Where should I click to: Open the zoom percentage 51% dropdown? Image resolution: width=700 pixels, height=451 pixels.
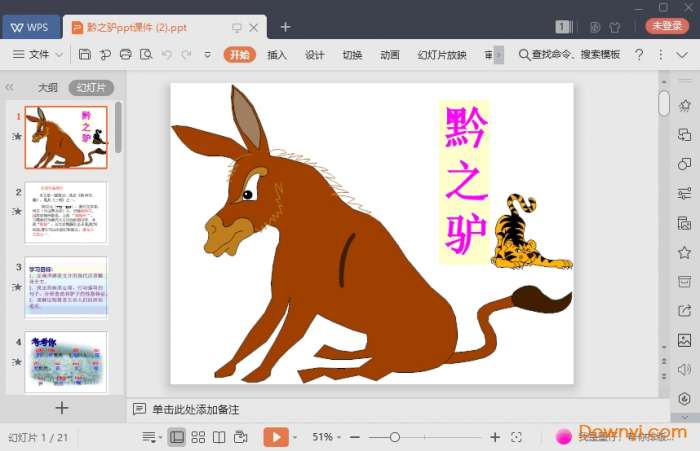328,437
